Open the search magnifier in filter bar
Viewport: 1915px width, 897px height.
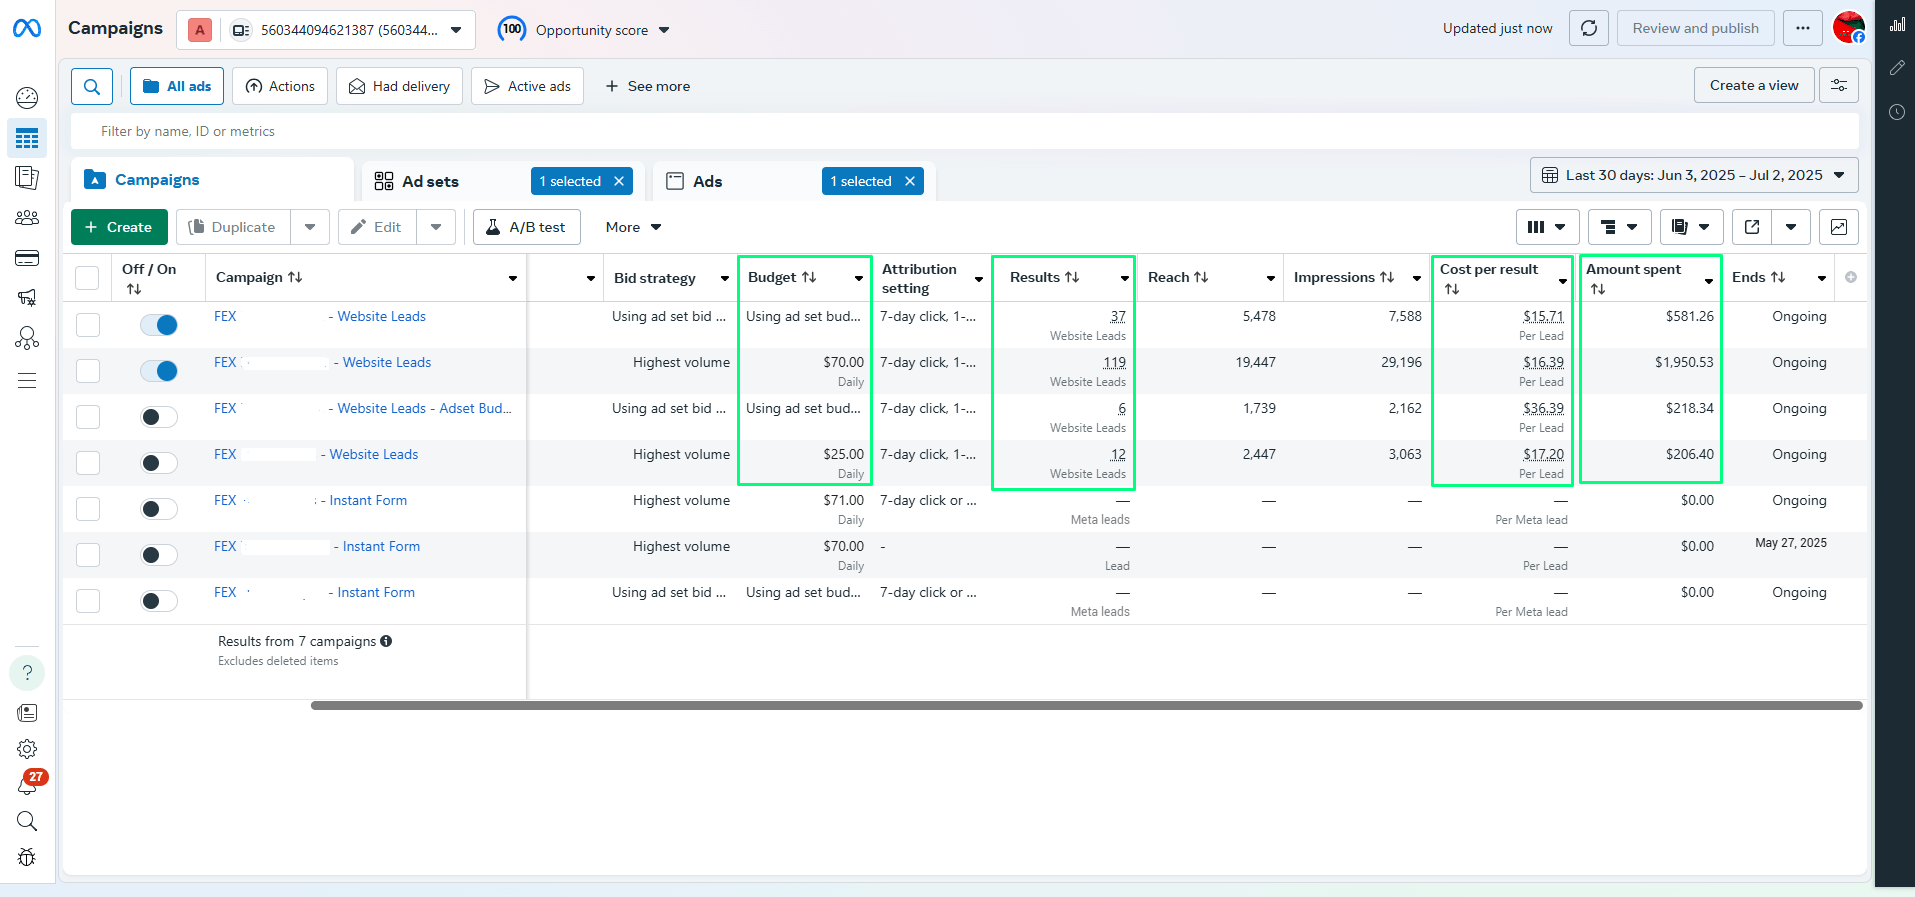[91, 86]
